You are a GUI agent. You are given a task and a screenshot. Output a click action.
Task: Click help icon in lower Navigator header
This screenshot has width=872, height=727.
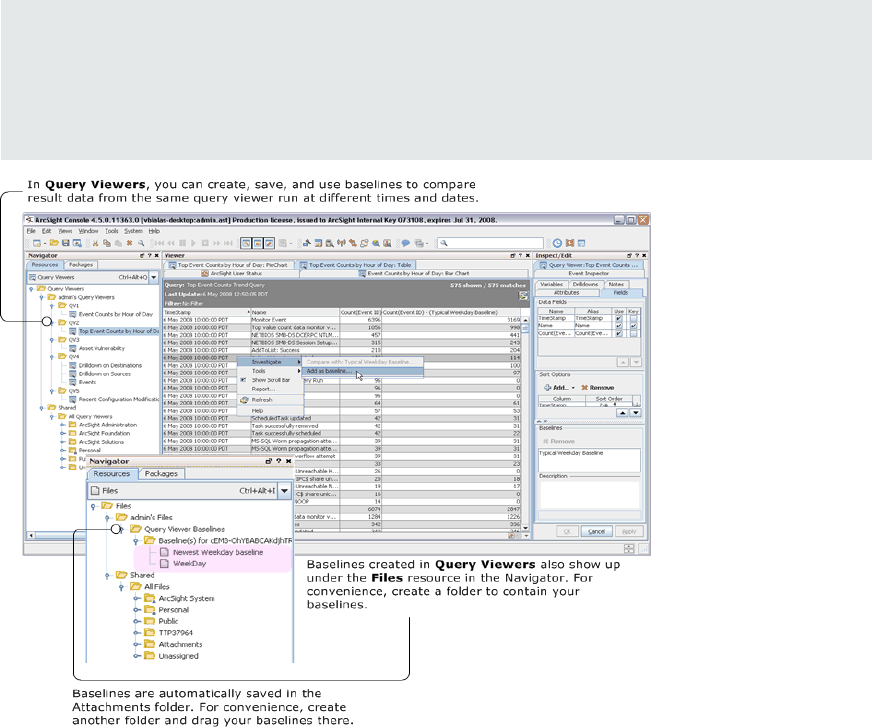[279, 461]
